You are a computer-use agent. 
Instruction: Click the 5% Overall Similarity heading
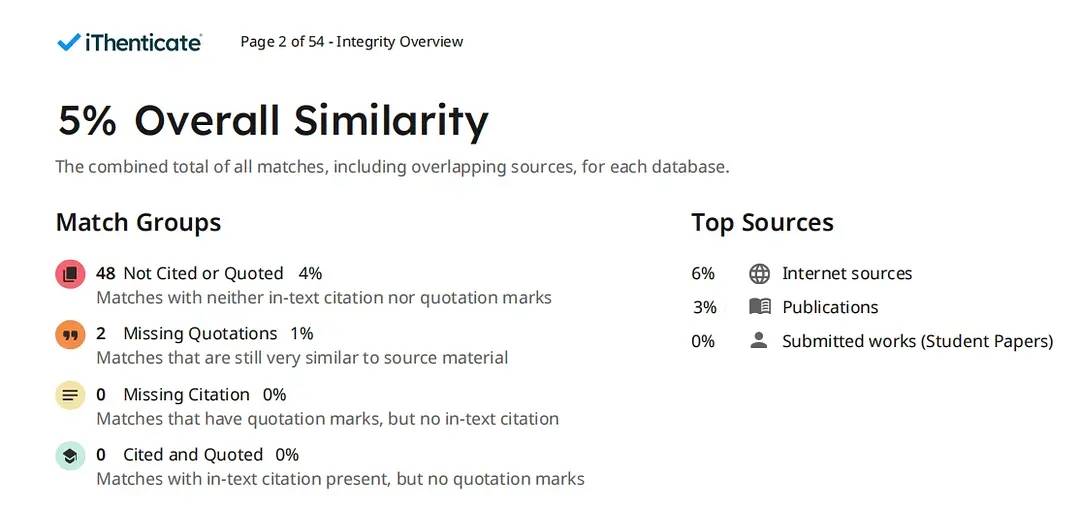(x=273, y=121)
